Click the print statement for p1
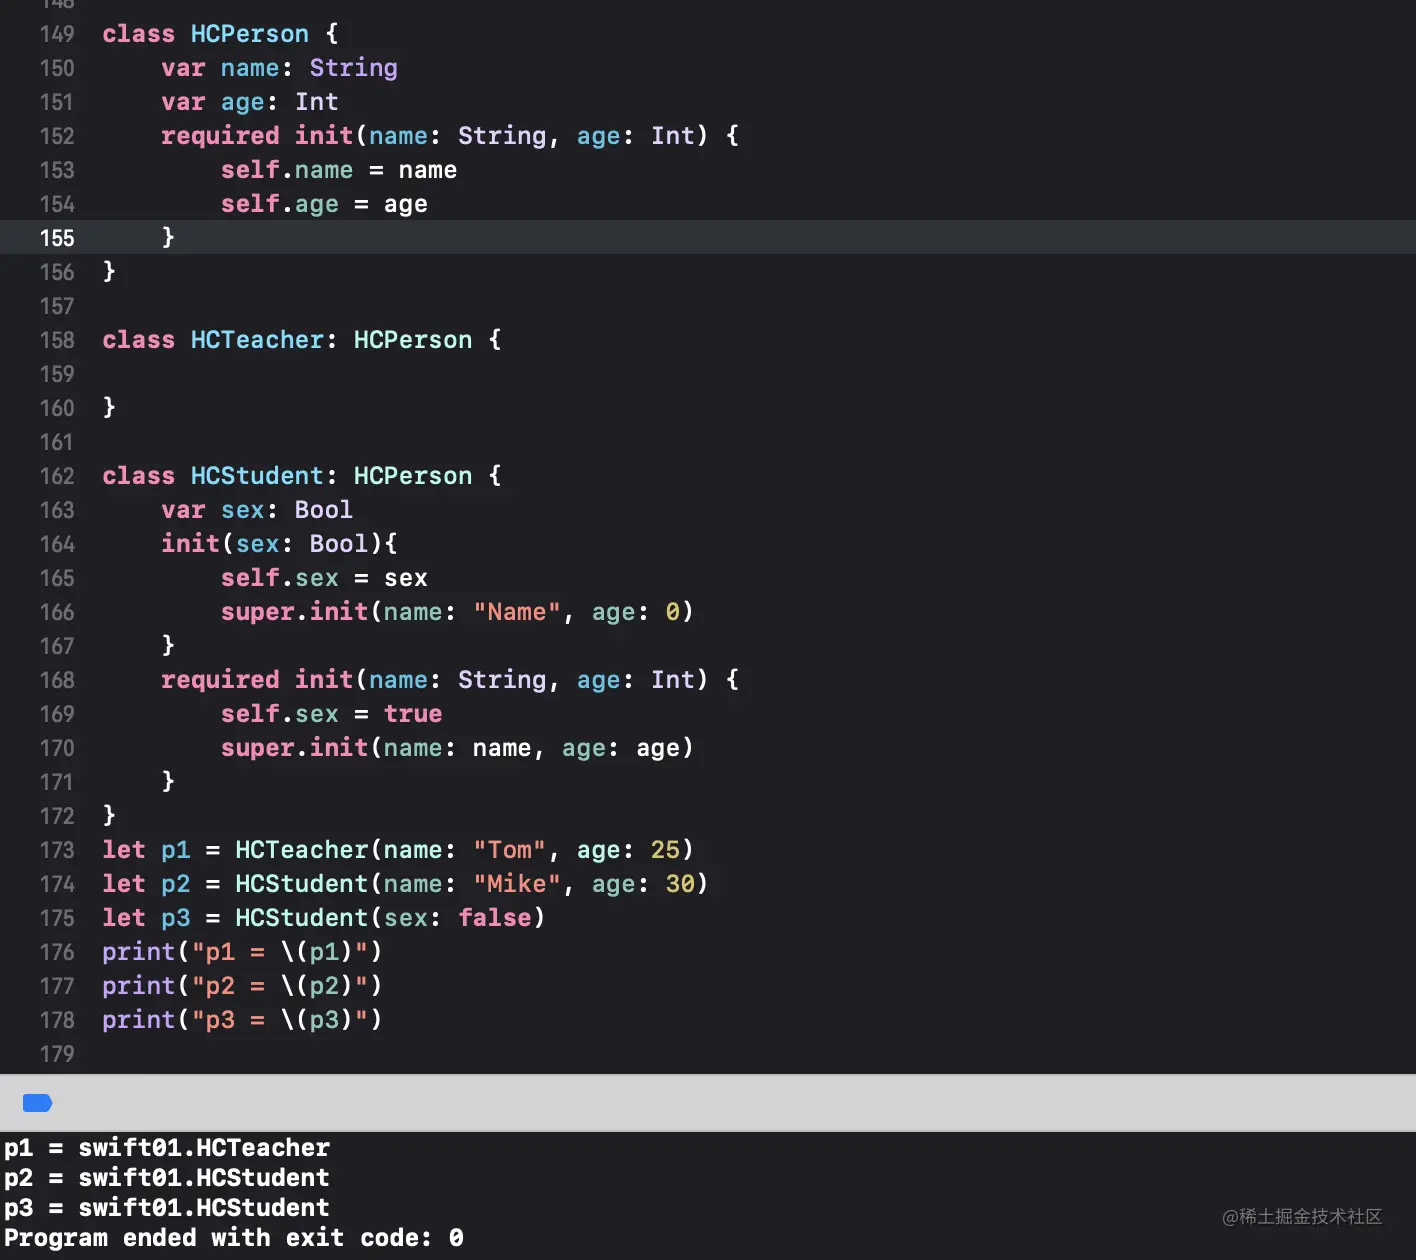 click(242, 952)
